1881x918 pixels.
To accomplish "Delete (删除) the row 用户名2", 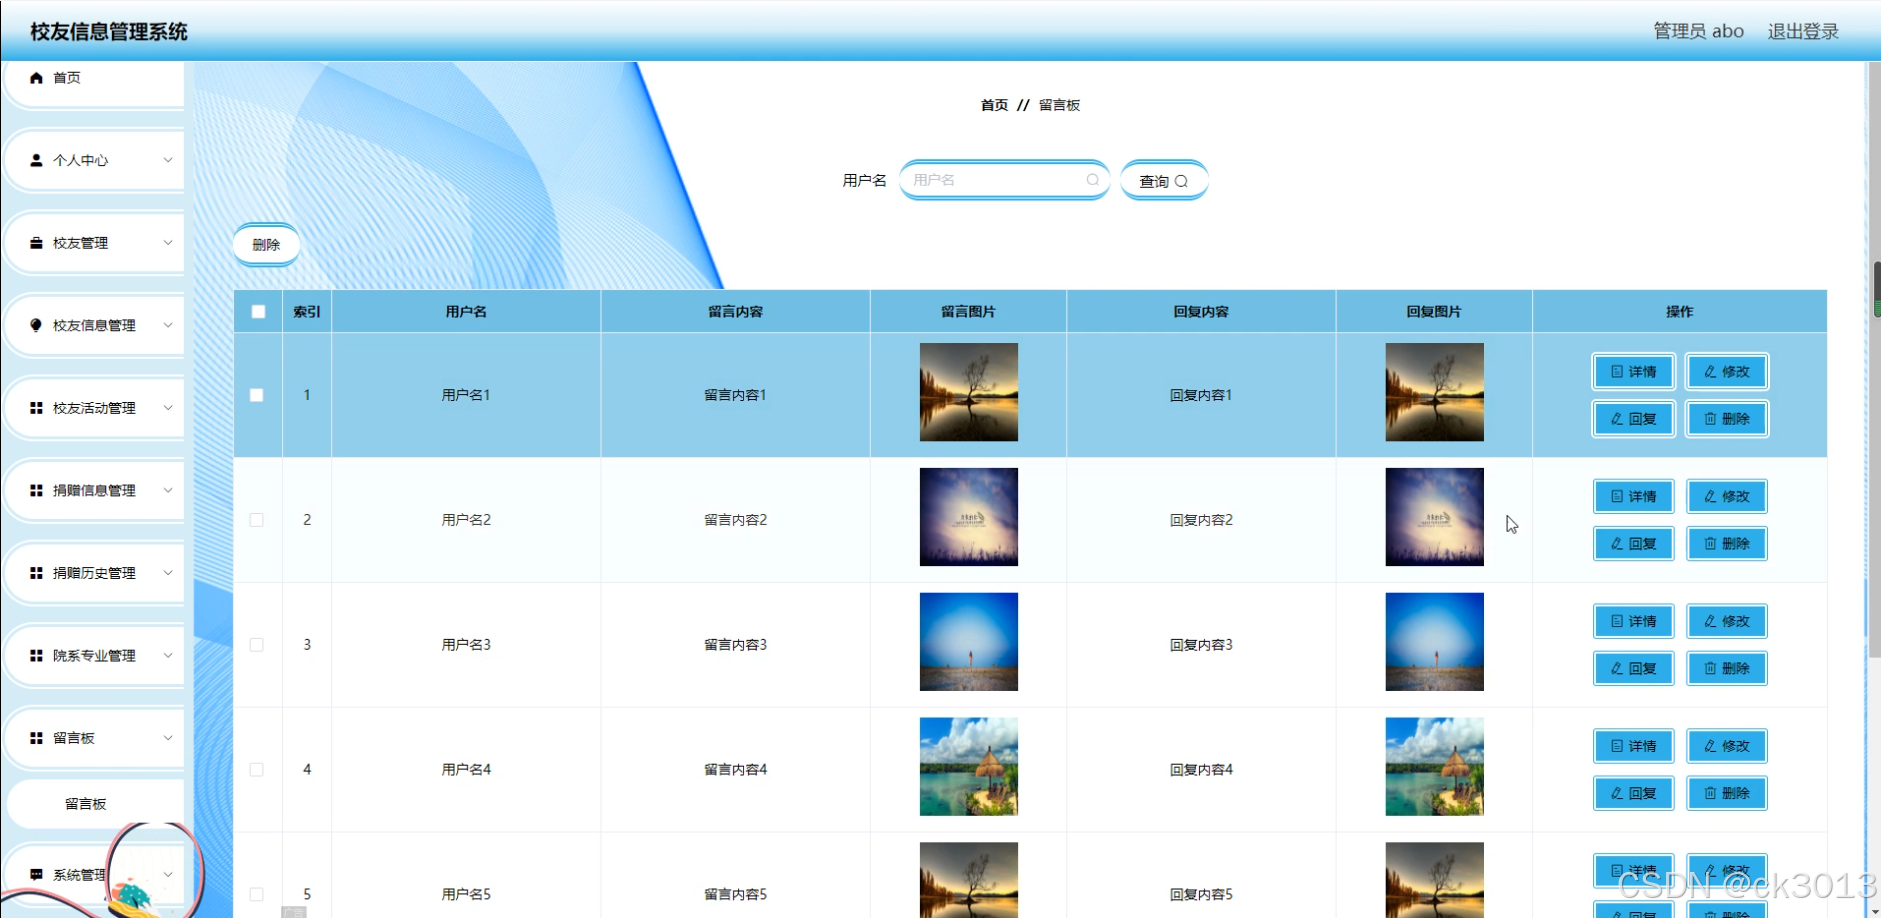I will tap(1727, 544).
